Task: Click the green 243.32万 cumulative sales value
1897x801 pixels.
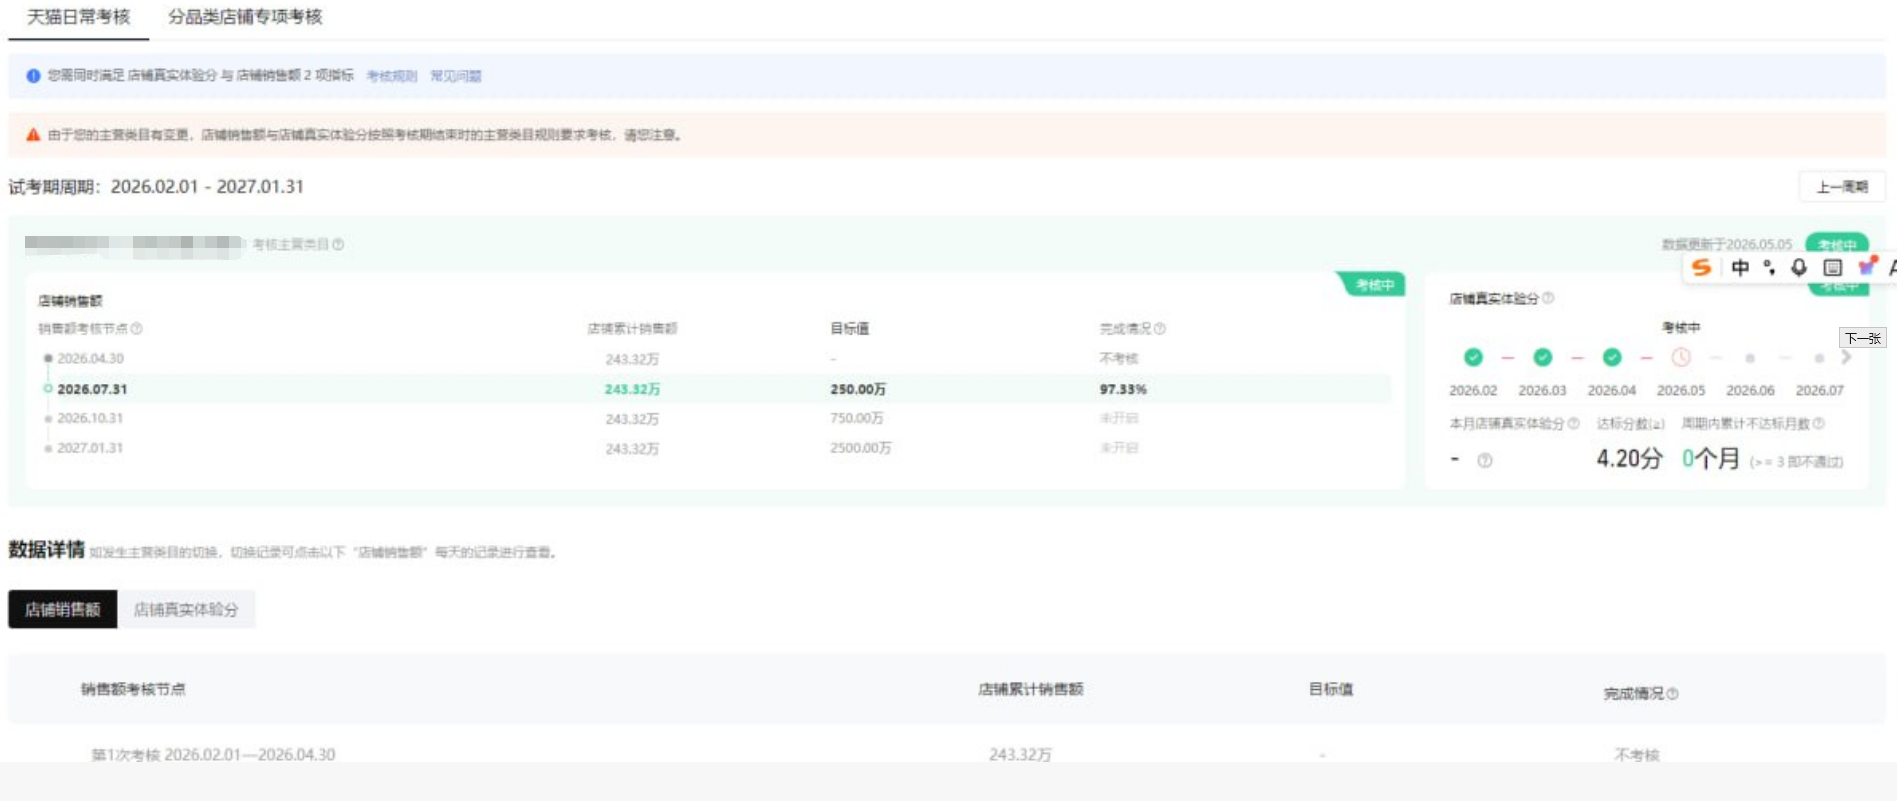Action: 632,389
